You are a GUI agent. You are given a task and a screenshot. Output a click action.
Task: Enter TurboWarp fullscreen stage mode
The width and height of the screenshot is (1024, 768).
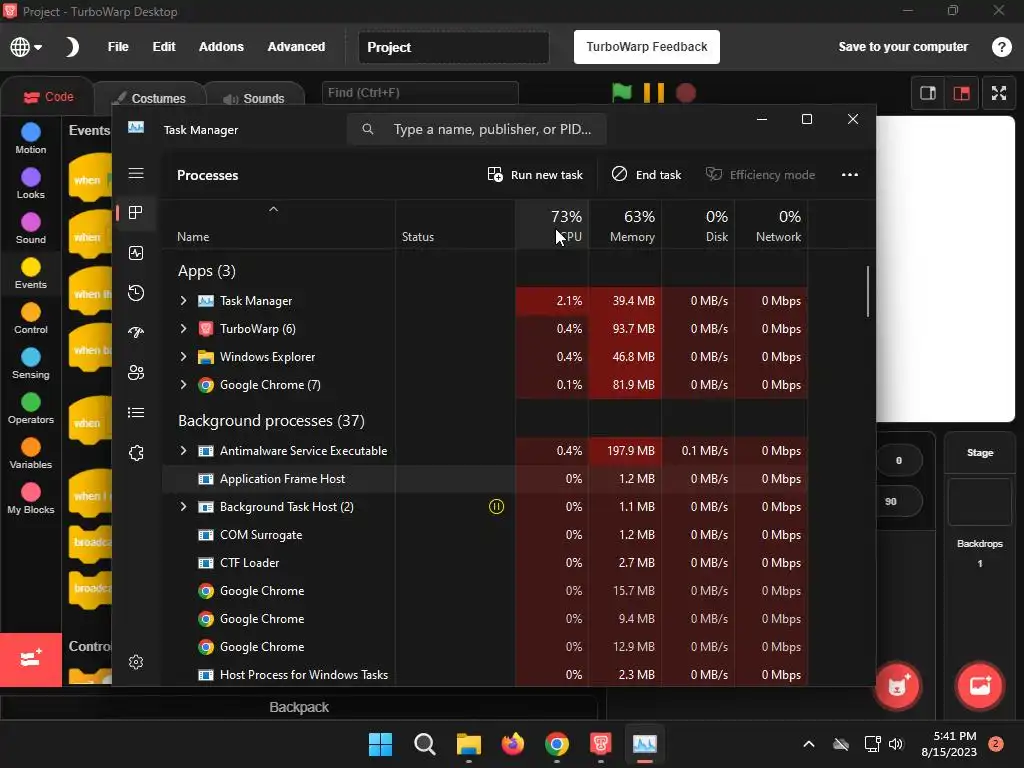point(999,93)
